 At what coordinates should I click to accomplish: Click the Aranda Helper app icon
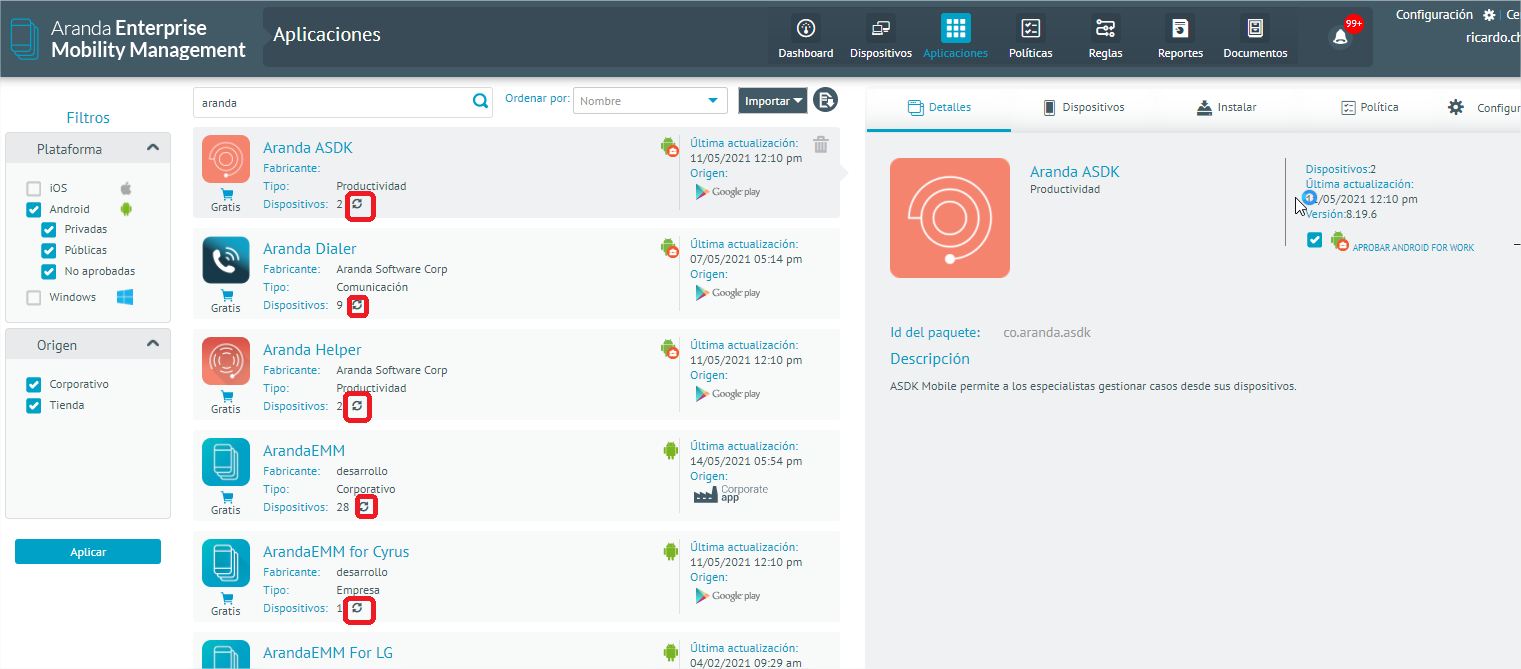226,361
